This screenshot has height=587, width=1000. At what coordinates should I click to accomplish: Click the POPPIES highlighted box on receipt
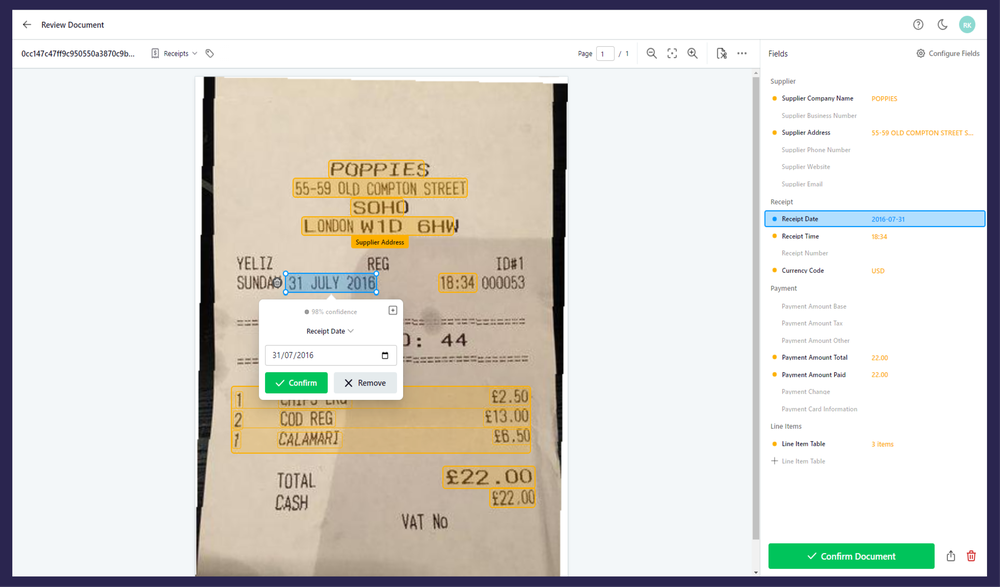click(376, 169)
